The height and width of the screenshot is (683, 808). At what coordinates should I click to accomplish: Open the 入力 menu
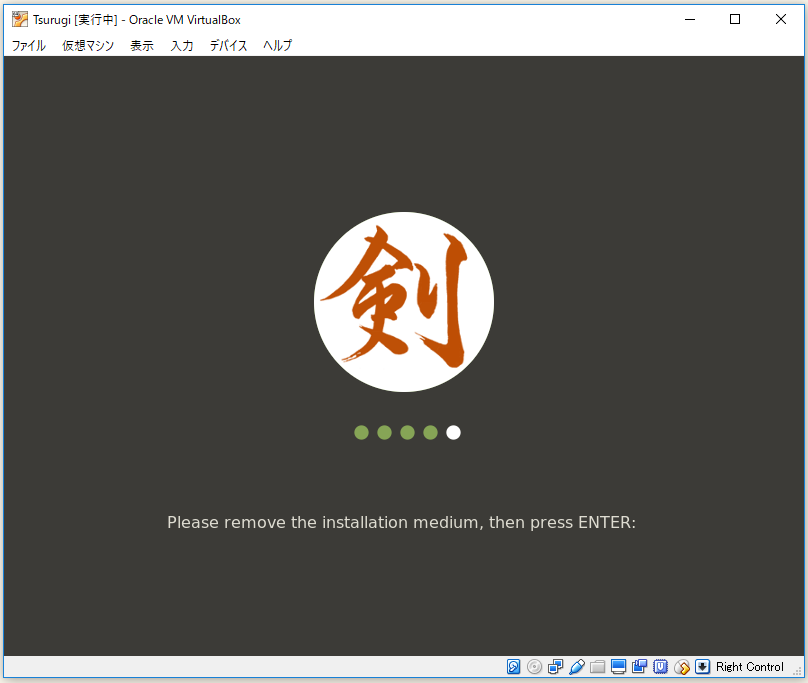[x=182, y=45]
